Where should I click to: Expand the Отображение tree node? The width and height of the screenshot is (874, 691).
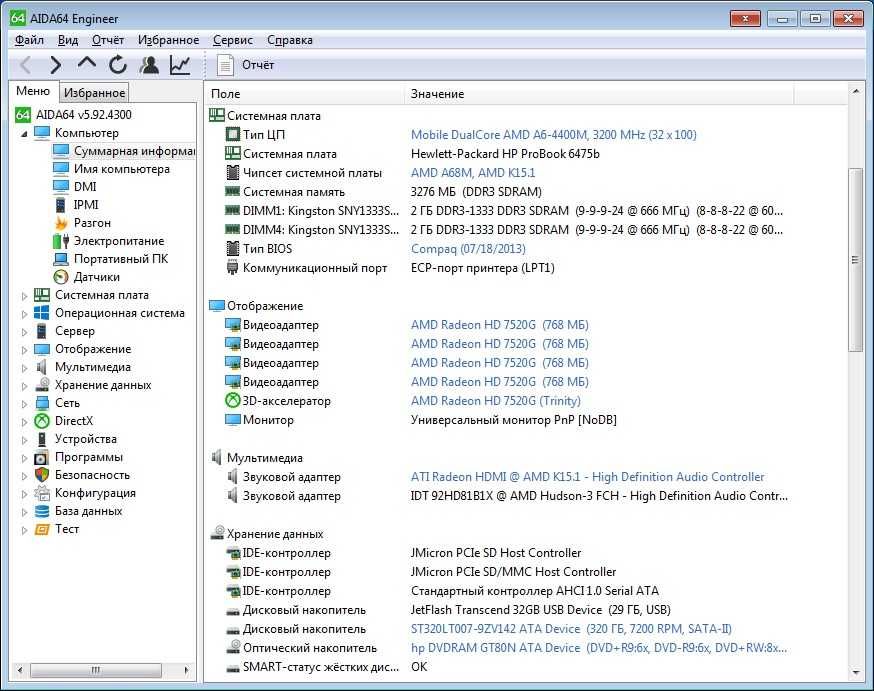(24, 350)
